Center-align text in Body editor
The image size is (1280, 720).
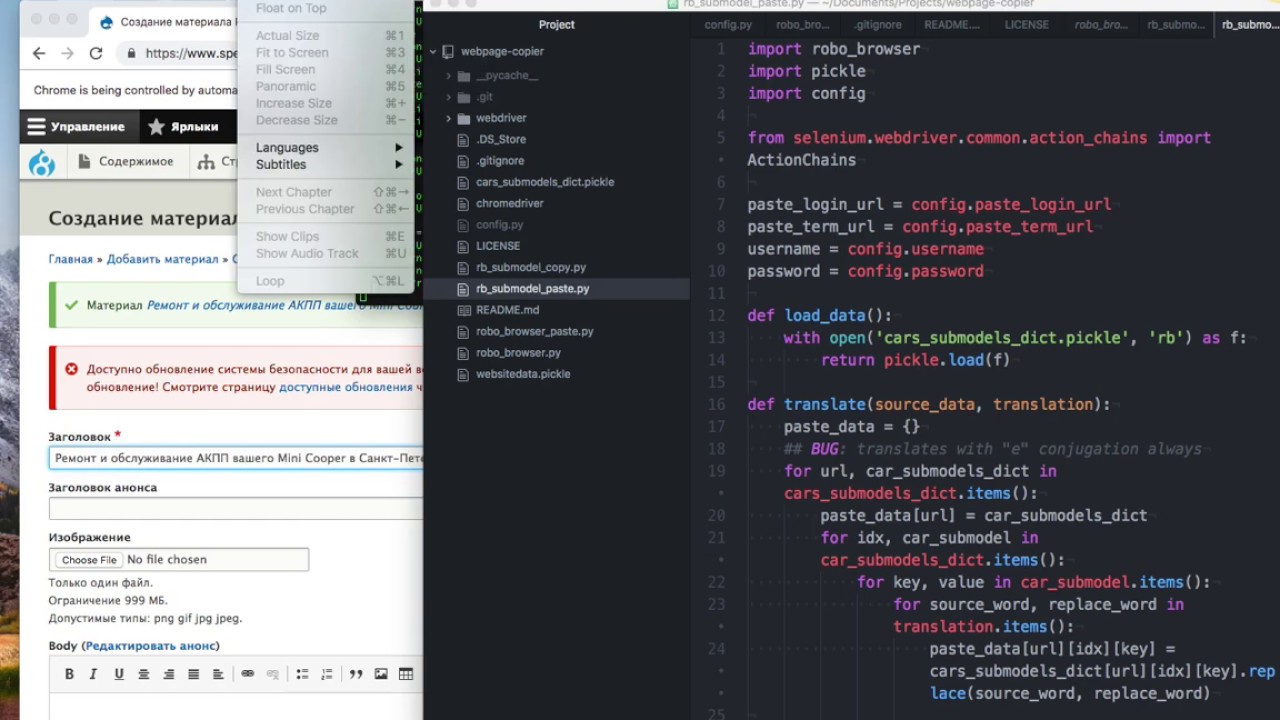click(144, 674)
